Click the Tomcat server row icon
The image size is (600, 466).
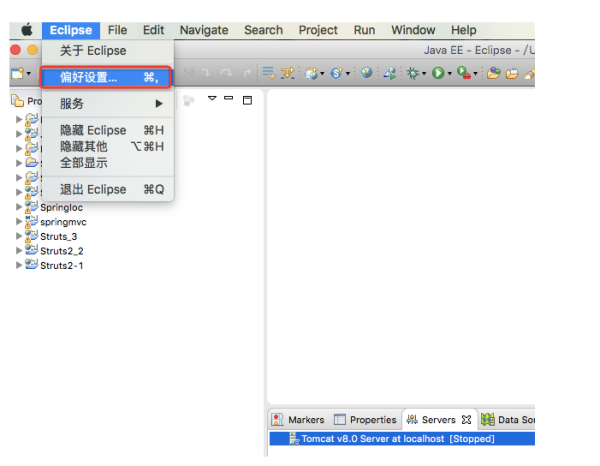(294, 438)
